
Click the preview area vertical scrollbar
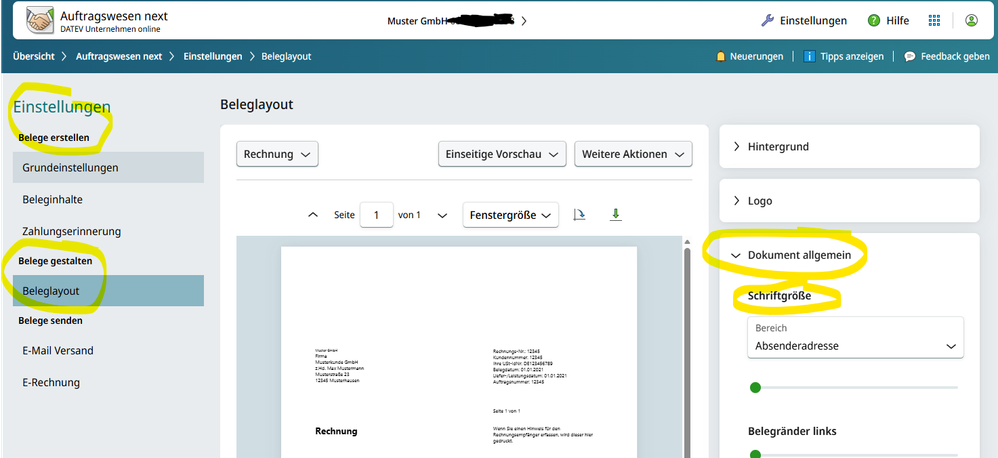tap(687, 350)
